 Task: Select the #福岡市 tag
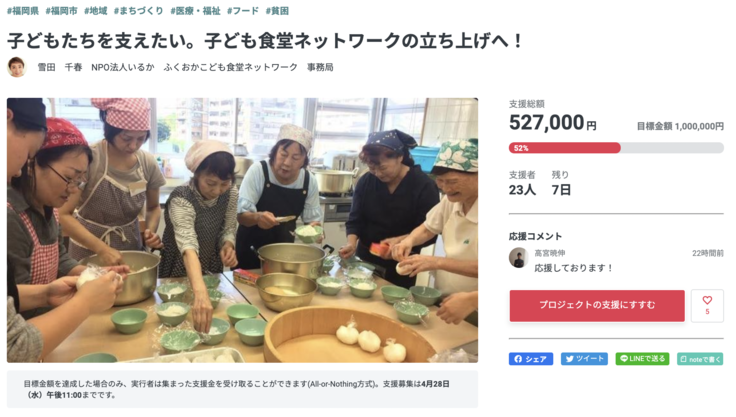[x=64, y=11]
